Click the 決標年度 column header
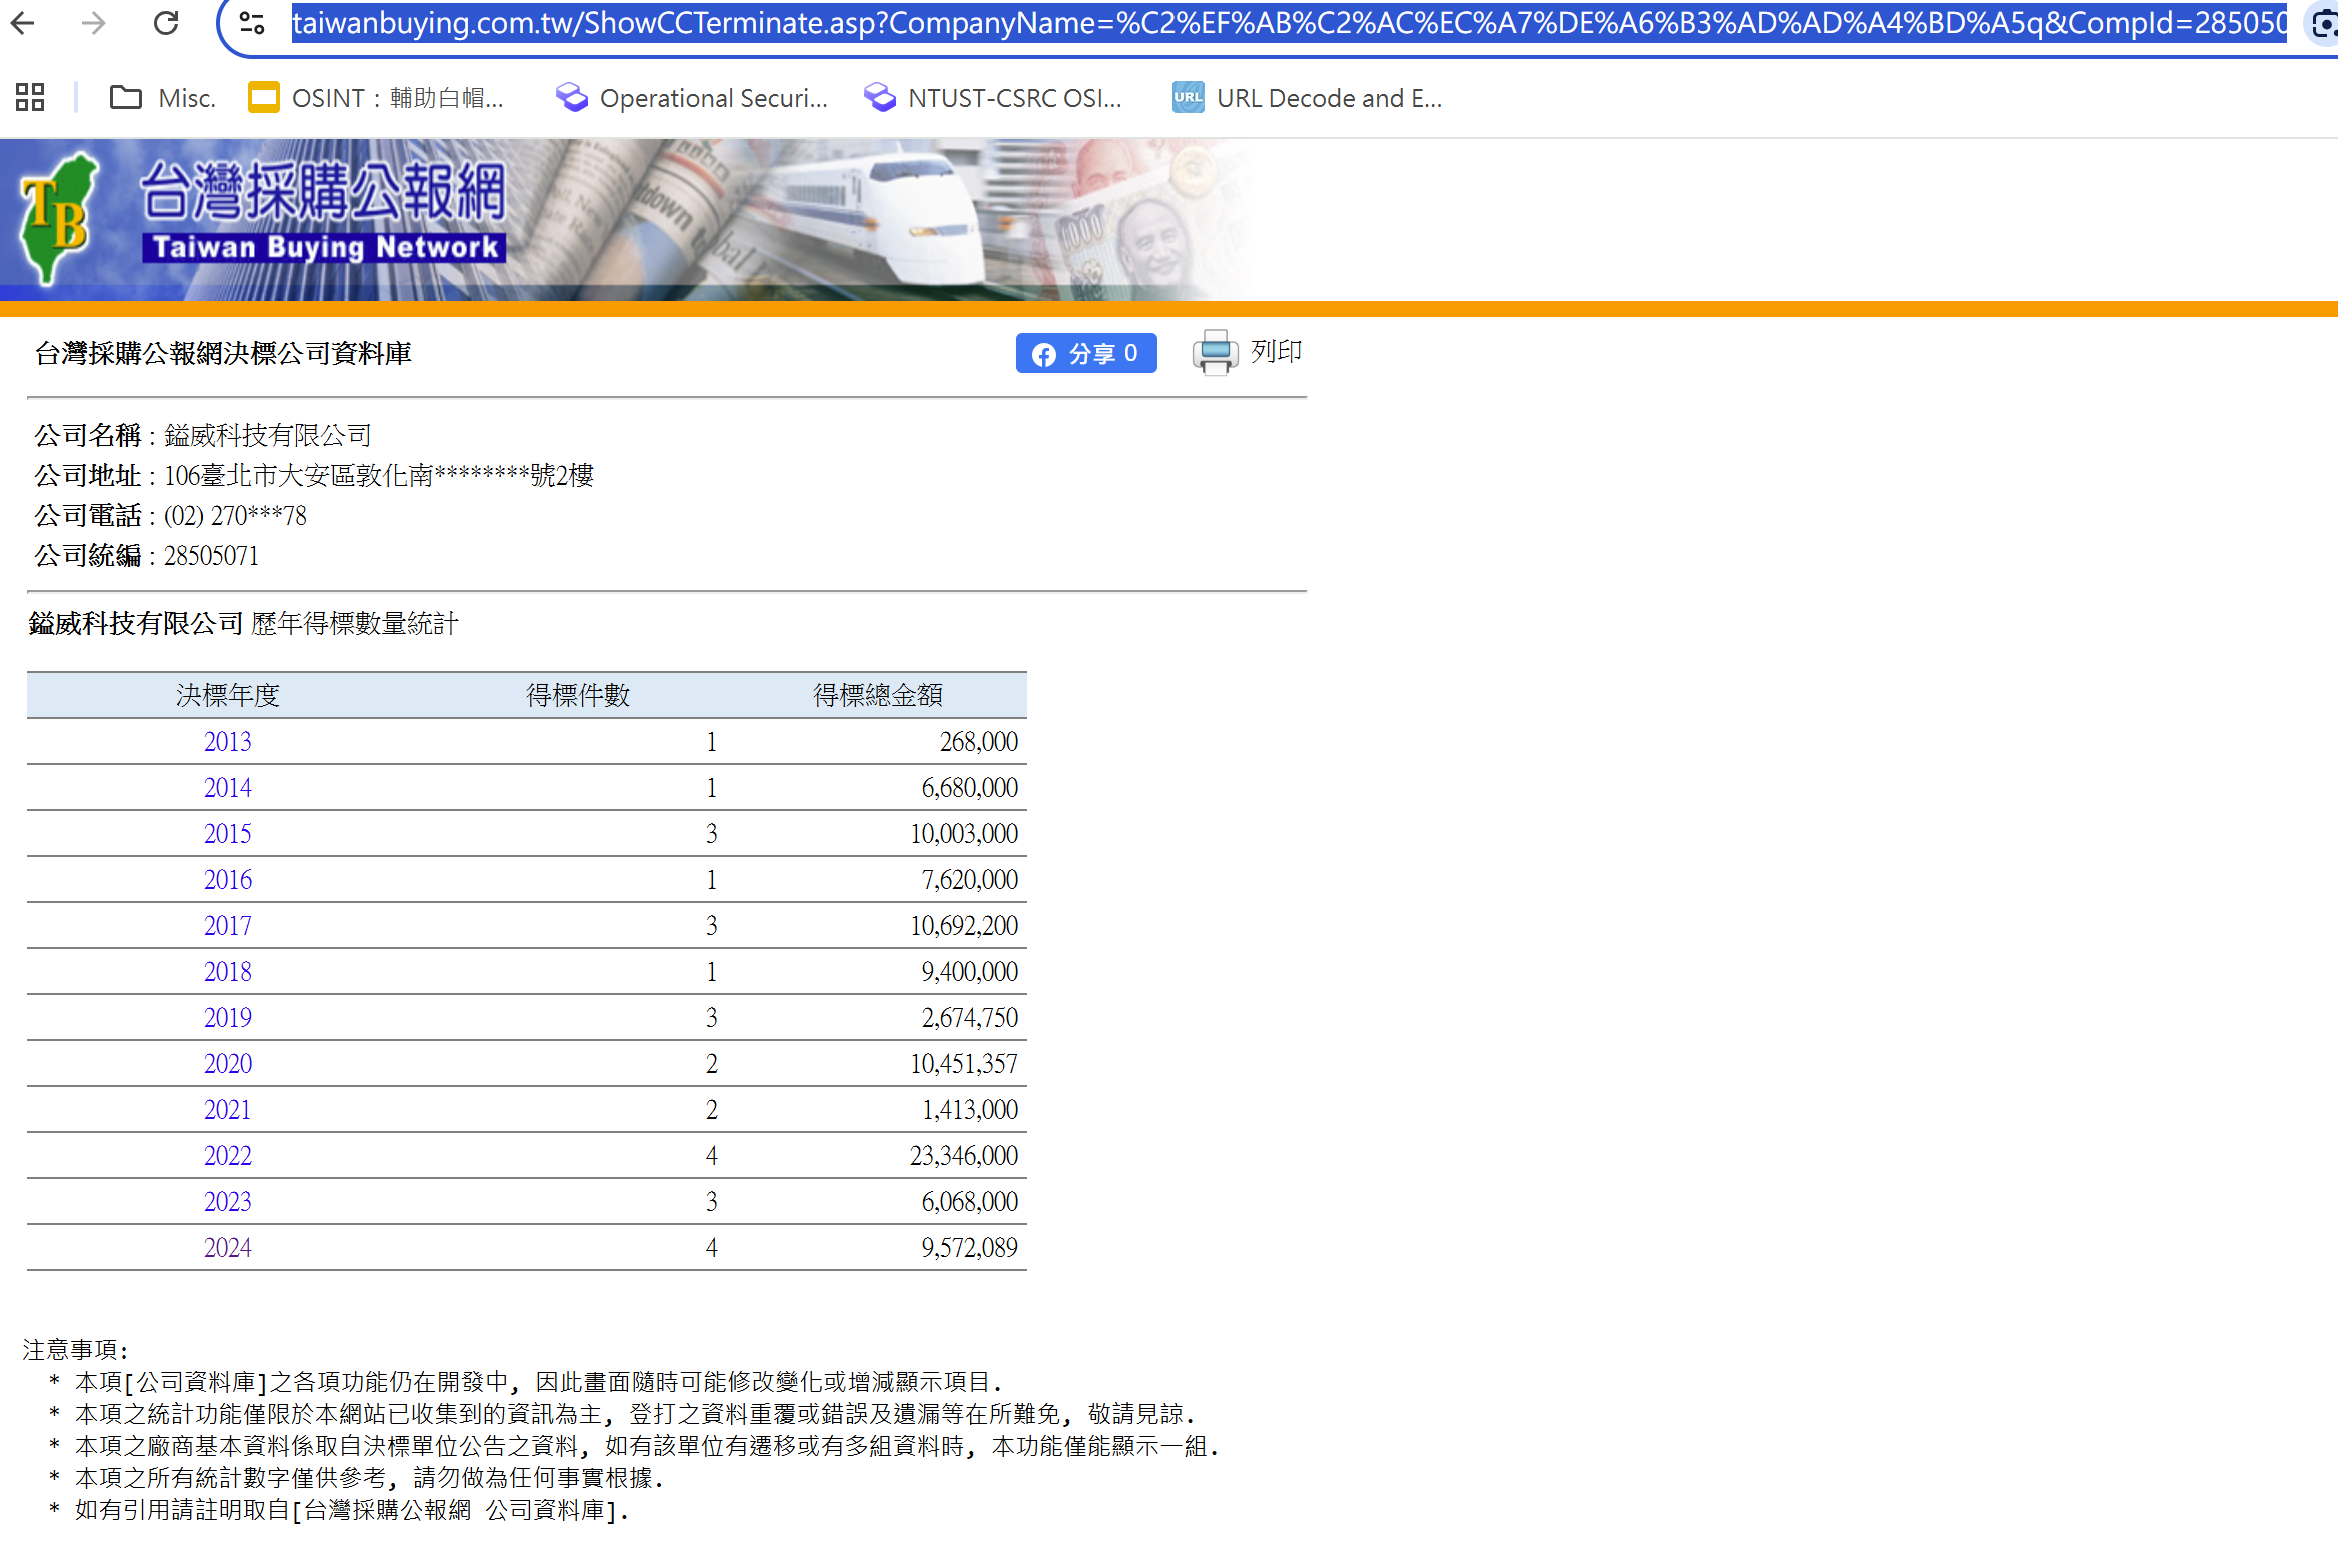Viewport: 2338px width, 1548px height. coord(228,695)
